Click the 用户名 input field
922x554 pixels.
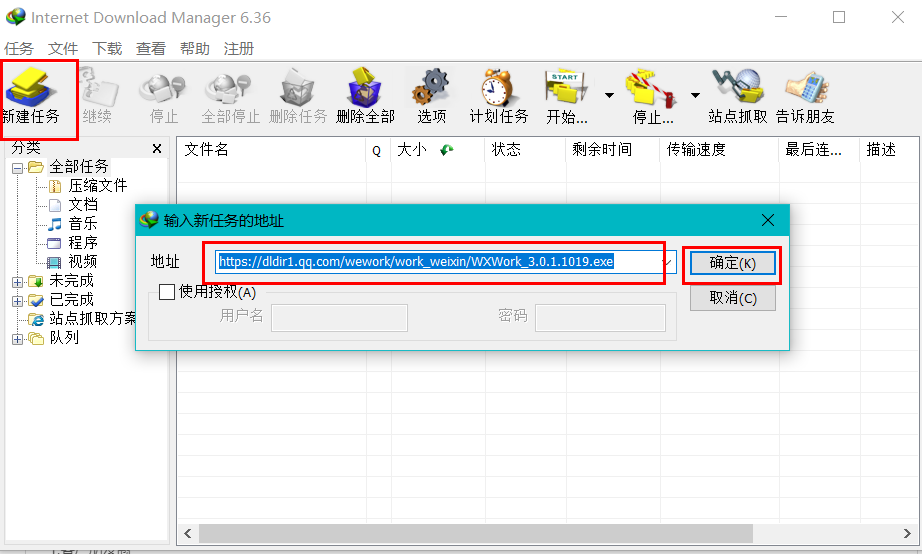click(339, 318)
